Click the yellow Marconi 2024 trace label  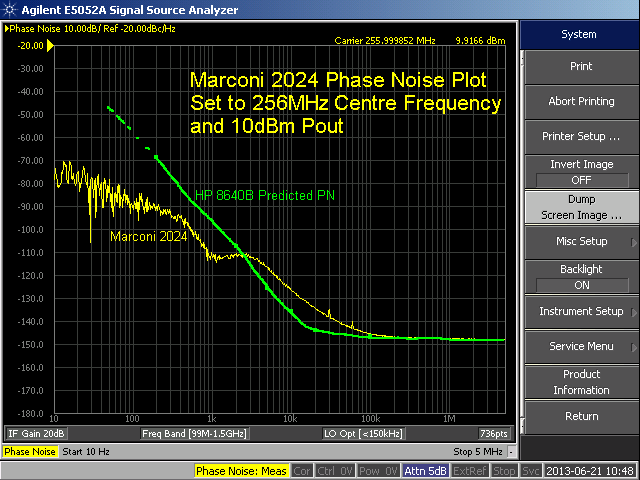pyautogui.click(x=149, y=236)
